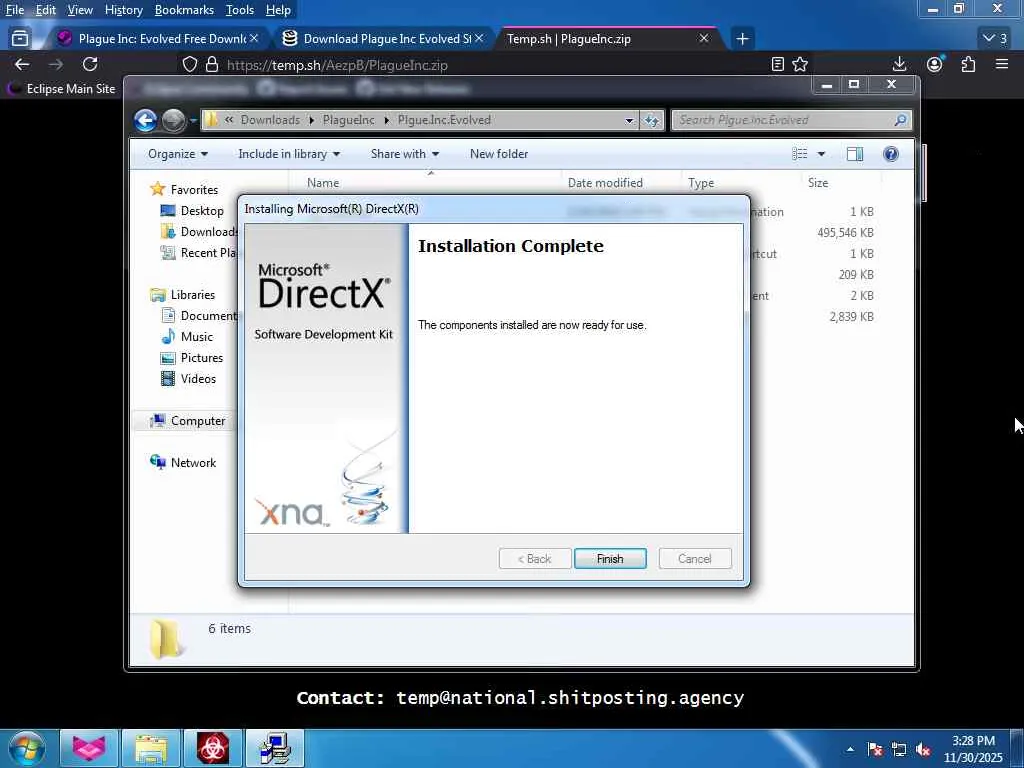This screenshot has height=768, width=1024.
Task: Open the browser Help menu
Action: (x=278, y=10)
